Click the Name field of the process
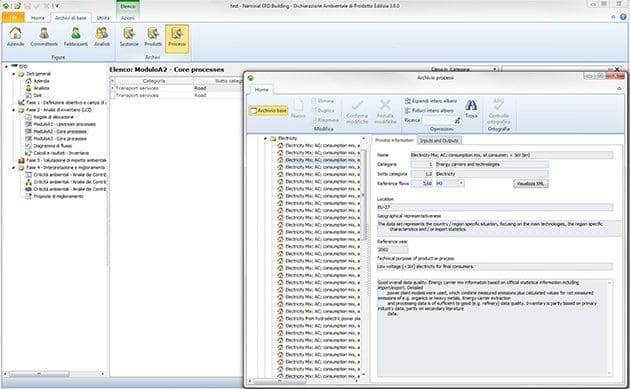The image size is (630, 389). coord(511,155)
